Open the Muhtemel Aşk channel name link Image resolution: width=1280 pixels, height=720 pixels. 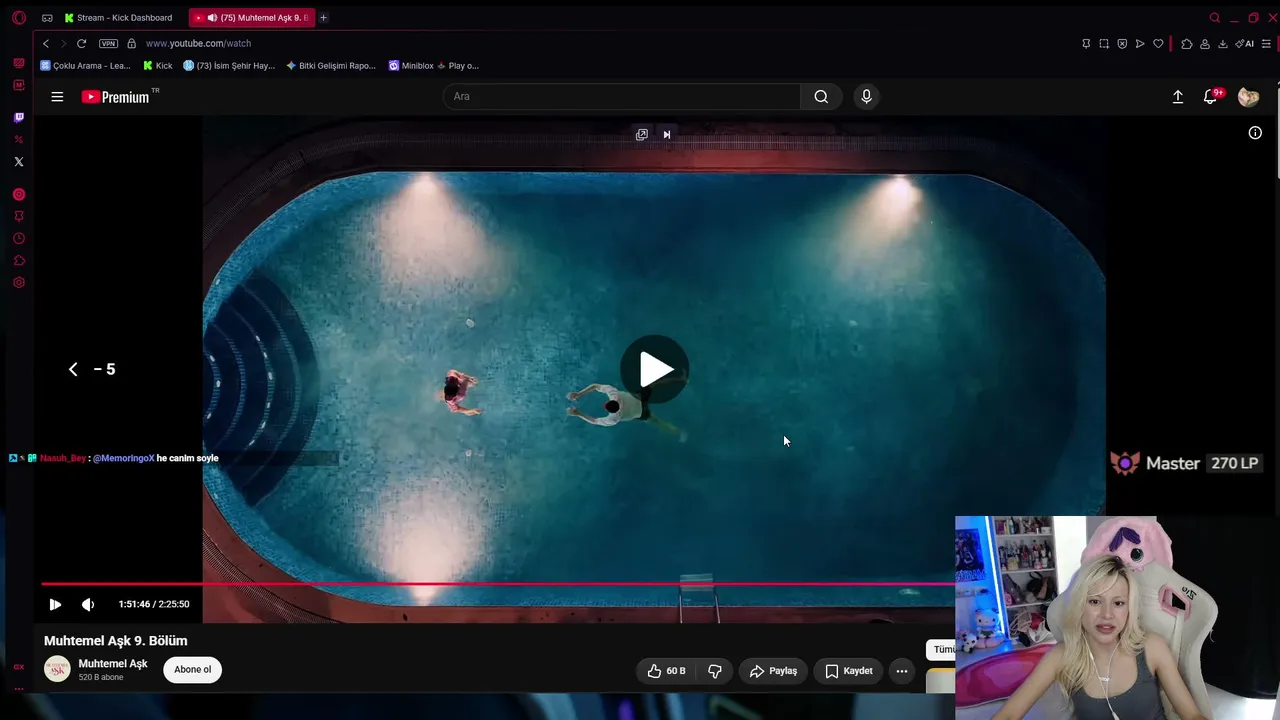pyautogui.click(x=113, y=664)
